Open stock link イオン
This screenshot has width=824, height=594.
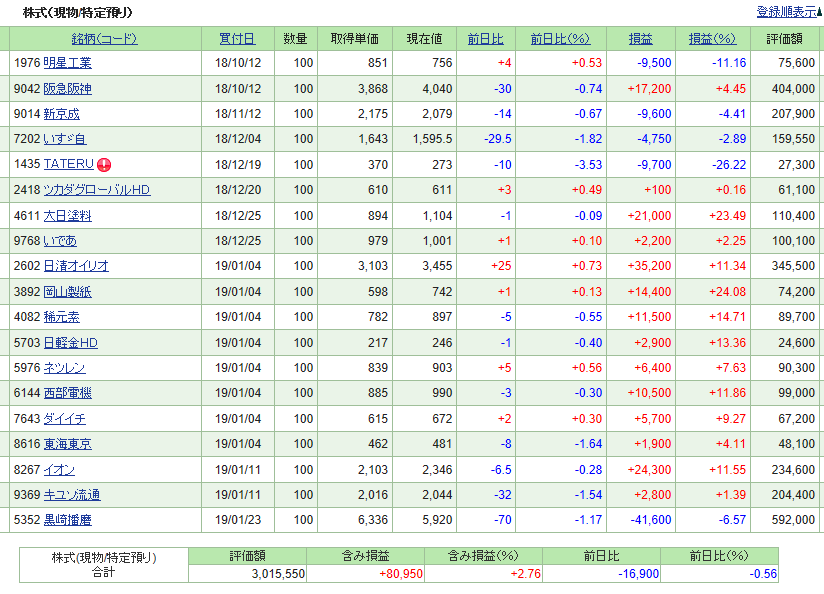click(x=59, y=470)
